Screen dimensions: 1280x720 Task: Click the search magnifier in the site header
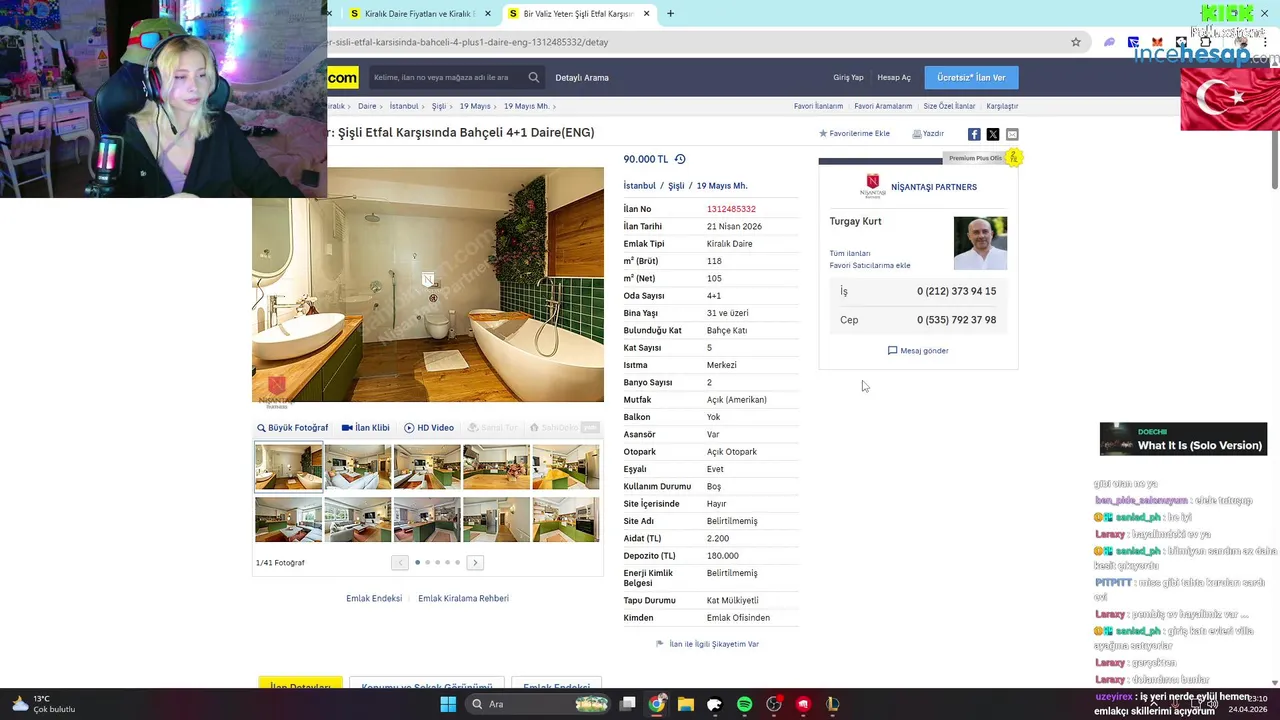point(534,78)
